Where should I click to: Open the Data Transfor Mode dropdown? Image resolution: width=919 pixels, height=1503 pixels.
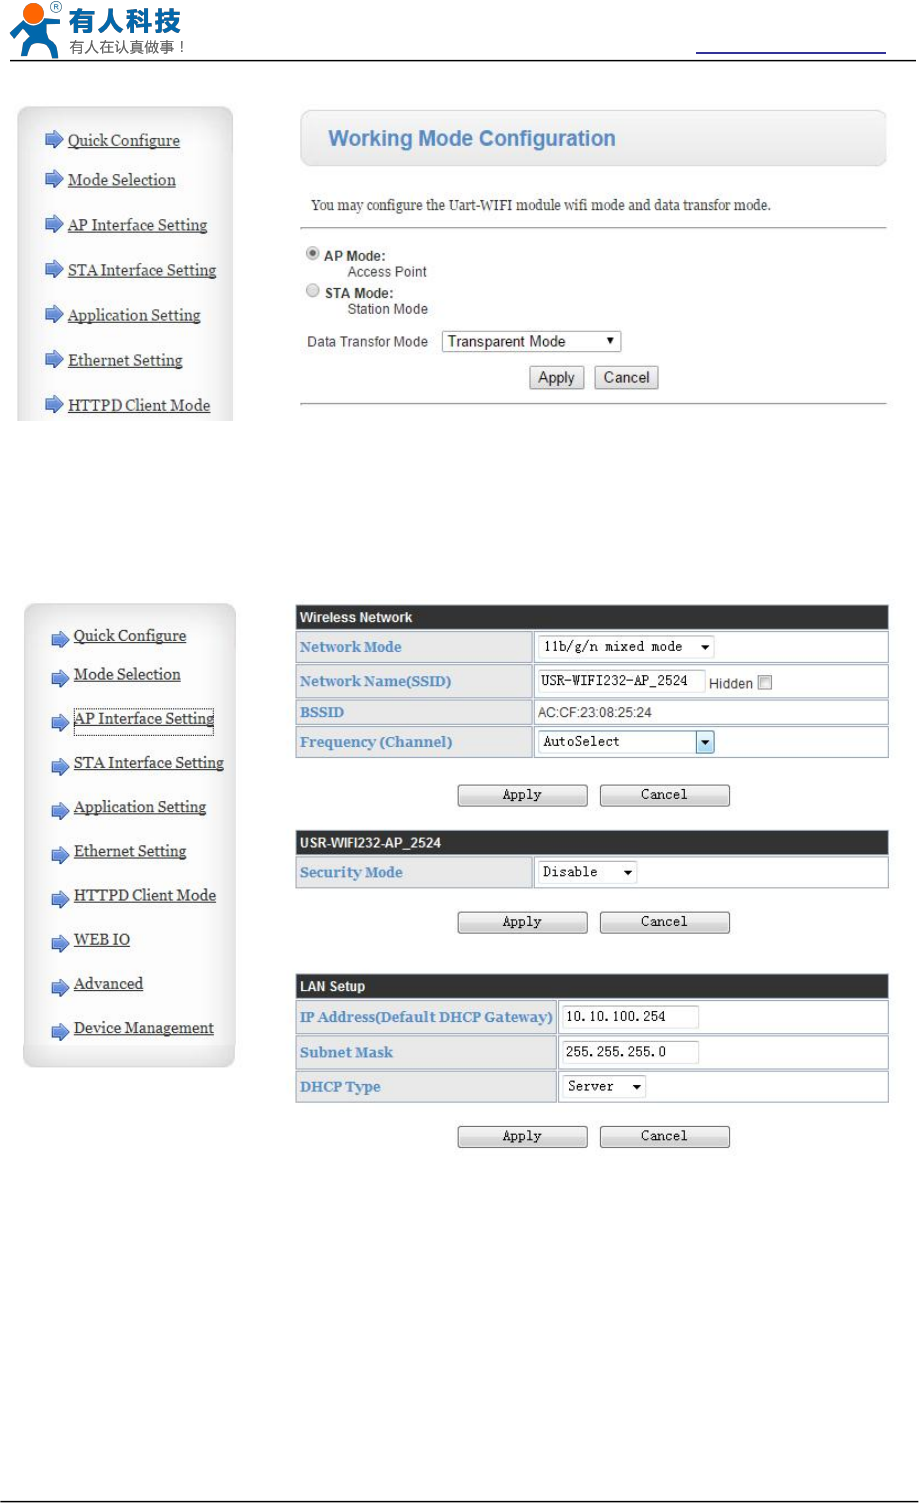click(x=531, y=341)
